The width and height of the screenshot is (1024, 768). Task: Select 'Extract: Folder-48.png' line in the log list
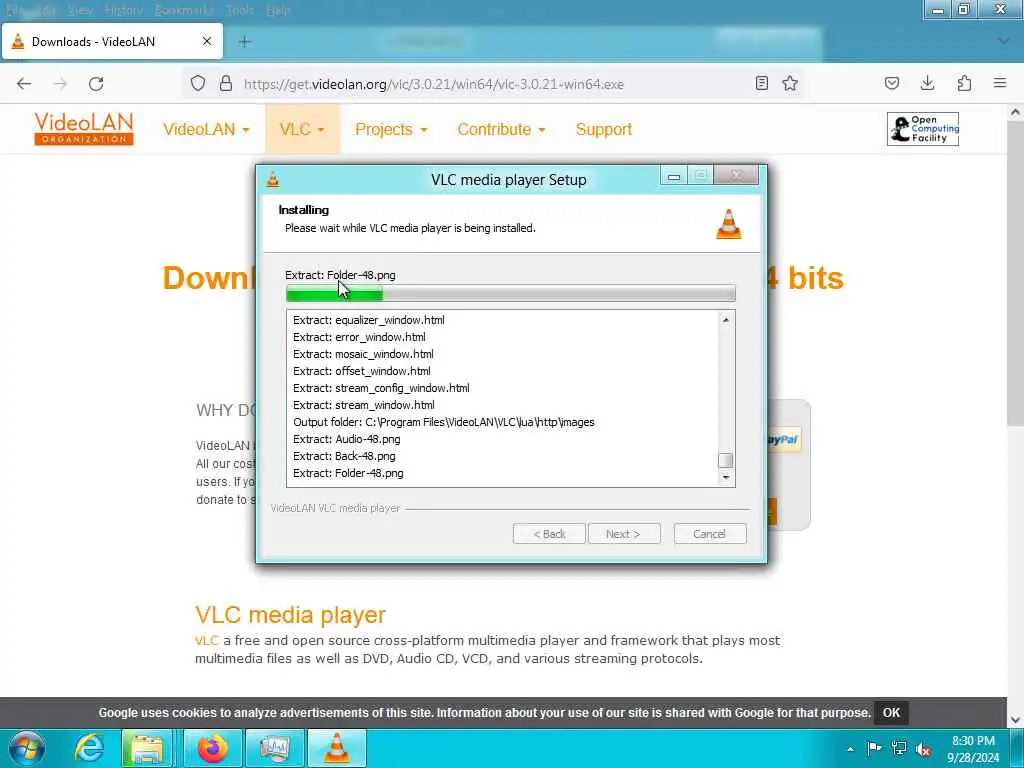[348, 473]
